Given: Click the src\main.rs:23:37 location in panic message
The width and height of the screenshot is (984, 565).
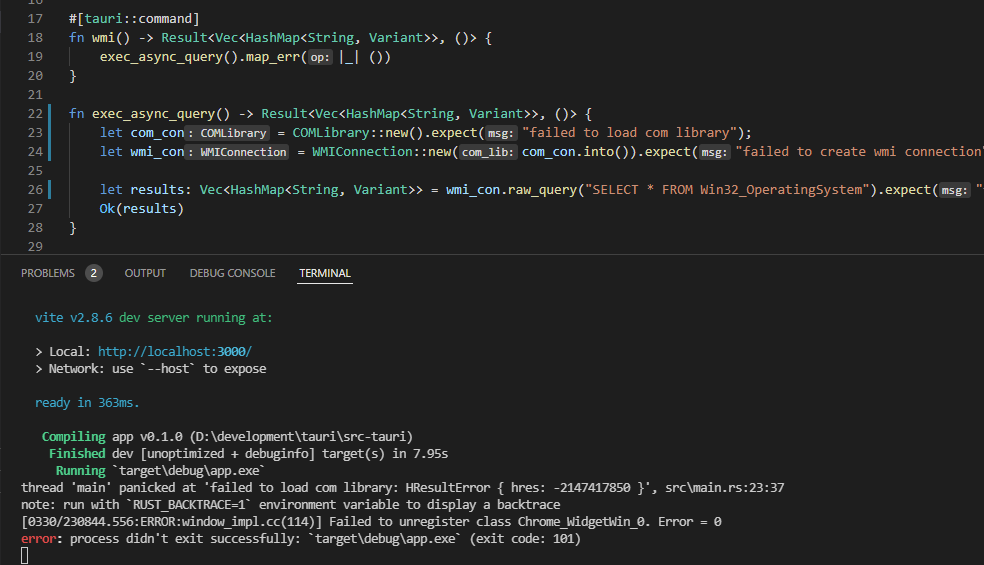Looking at the screenshot, I should click(x=725, y=488).
